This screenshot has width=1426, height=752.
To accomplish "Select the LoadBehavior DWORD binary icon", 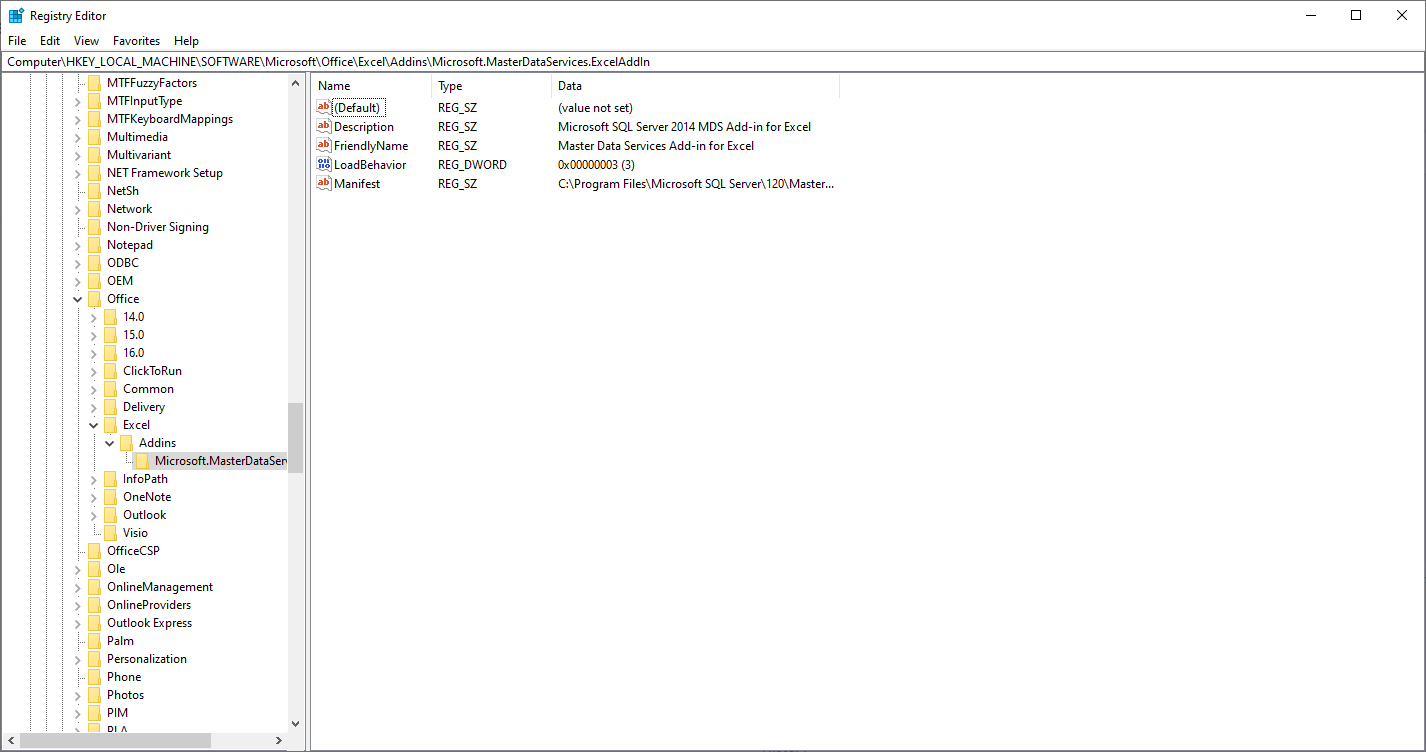I will click(x=324, y=164).
